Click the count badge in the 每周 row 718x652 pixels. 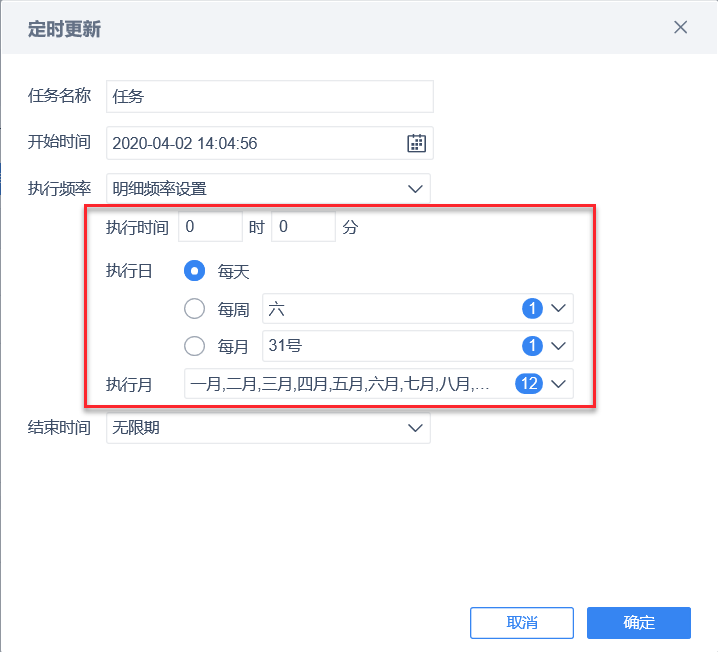(x=532, y=309)
